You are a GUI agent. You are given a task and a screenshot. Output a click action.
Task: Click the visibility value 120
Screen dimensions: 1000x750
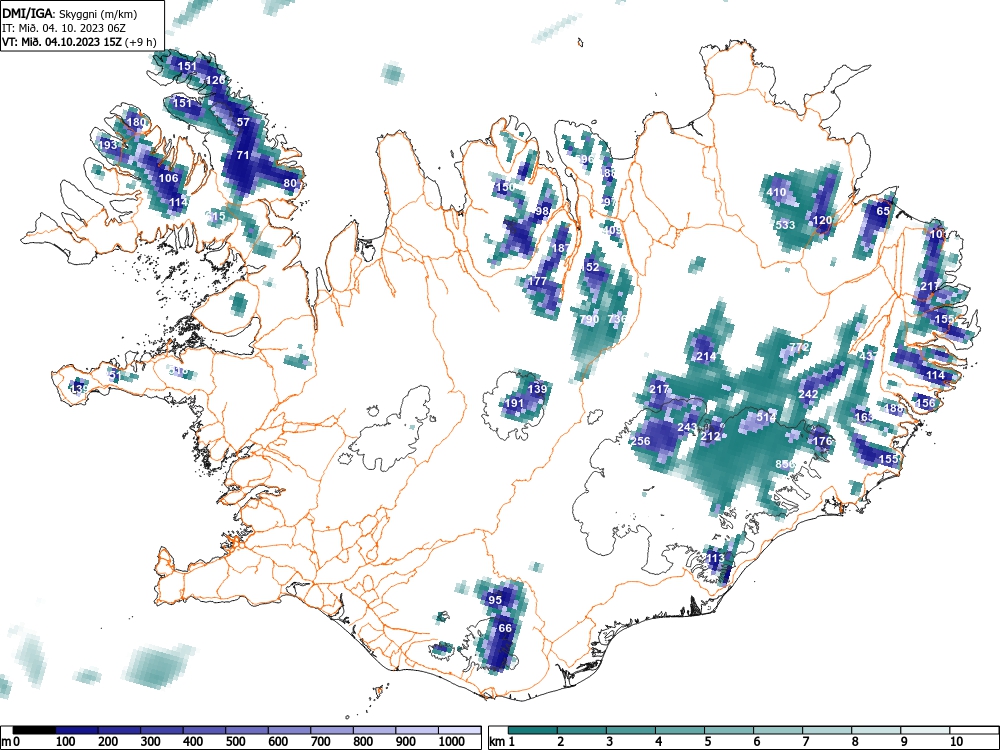822,221
